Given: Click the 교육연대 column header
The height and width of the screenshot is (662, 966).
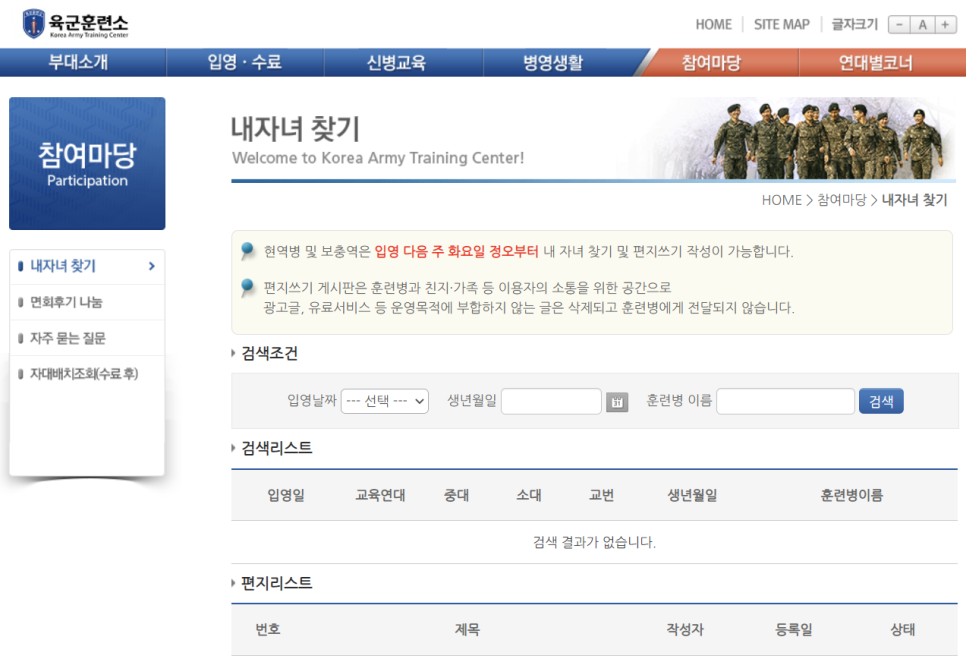Looking at the screenshot, I should pos(380,495).
